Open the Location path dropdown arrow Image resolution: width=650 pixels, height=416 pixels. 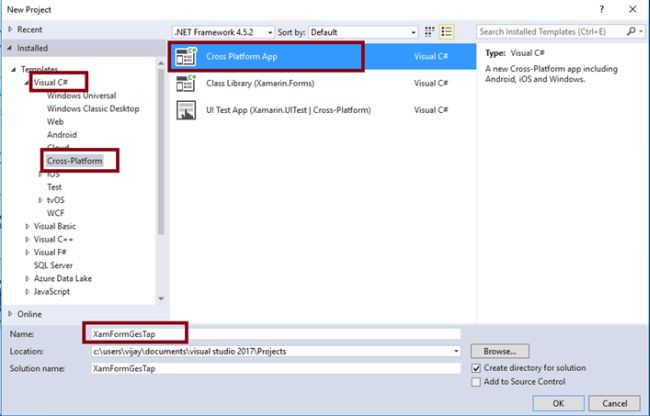(x=456, y=351)
